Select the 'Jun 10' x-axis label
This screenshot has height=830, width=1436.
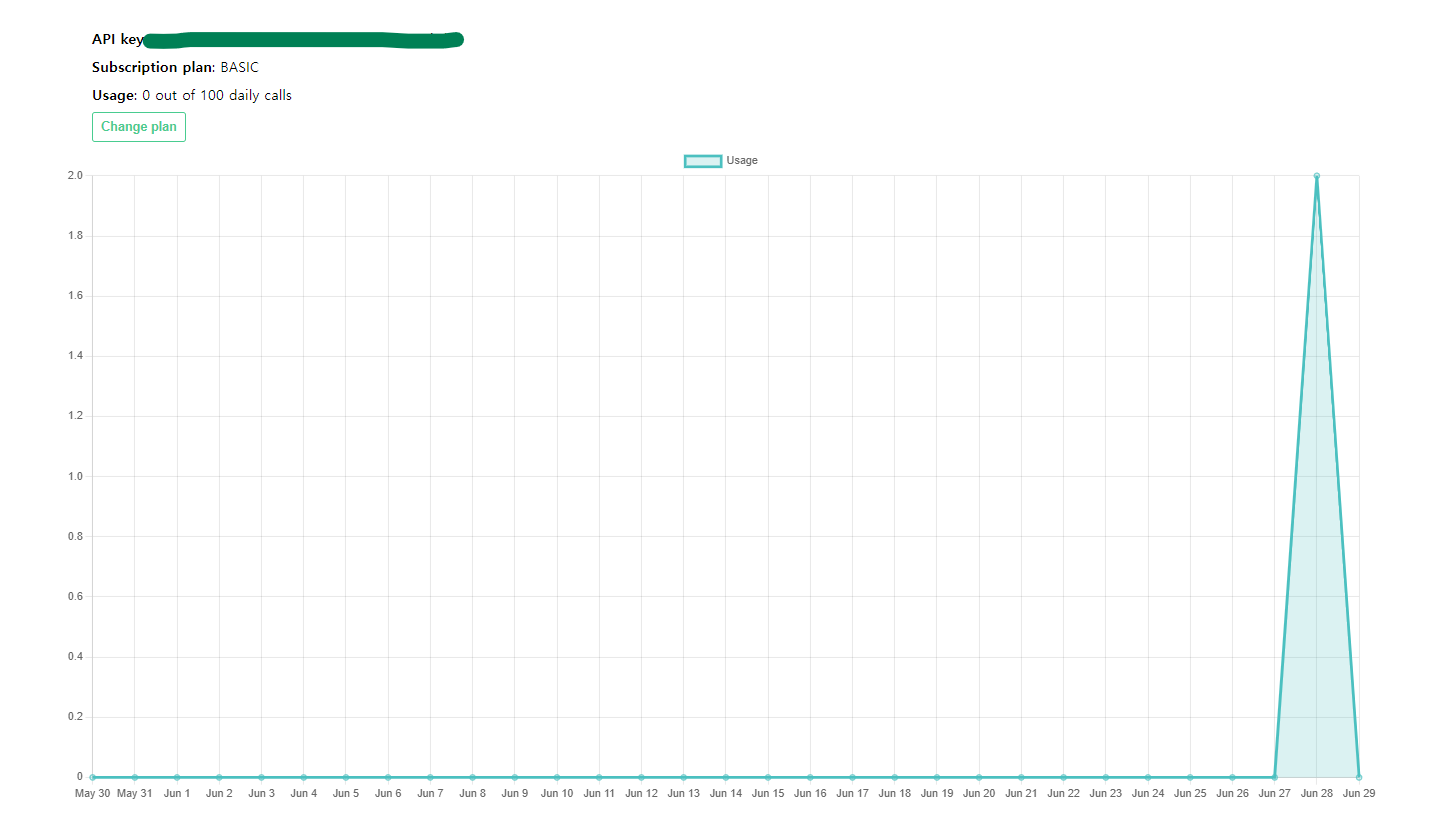557,794
